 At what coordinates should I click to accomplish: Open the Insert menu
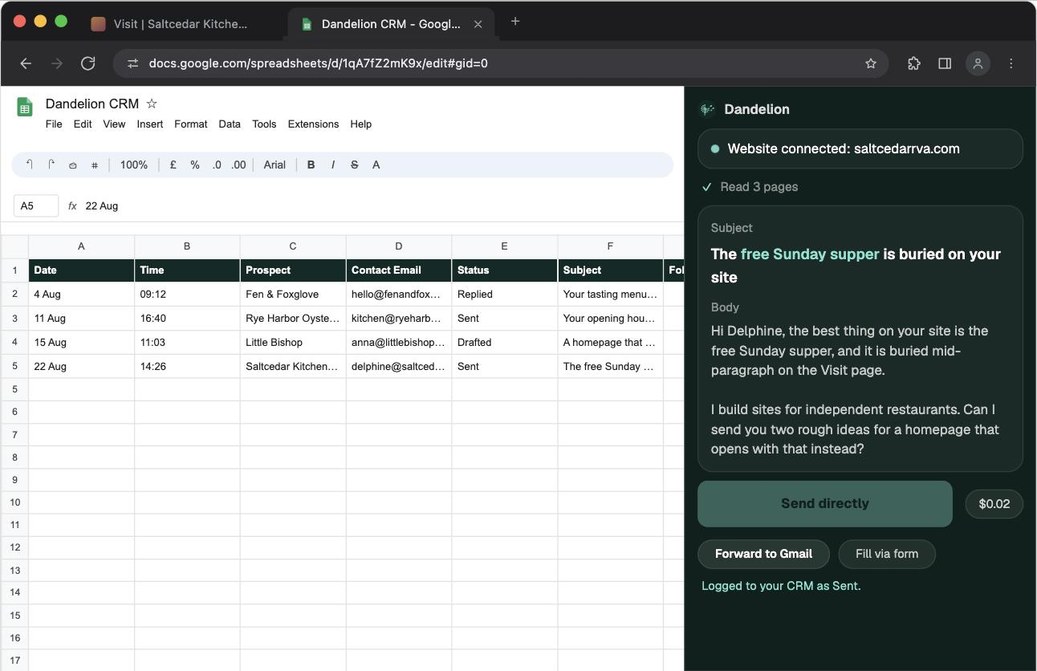coord(149,124)
